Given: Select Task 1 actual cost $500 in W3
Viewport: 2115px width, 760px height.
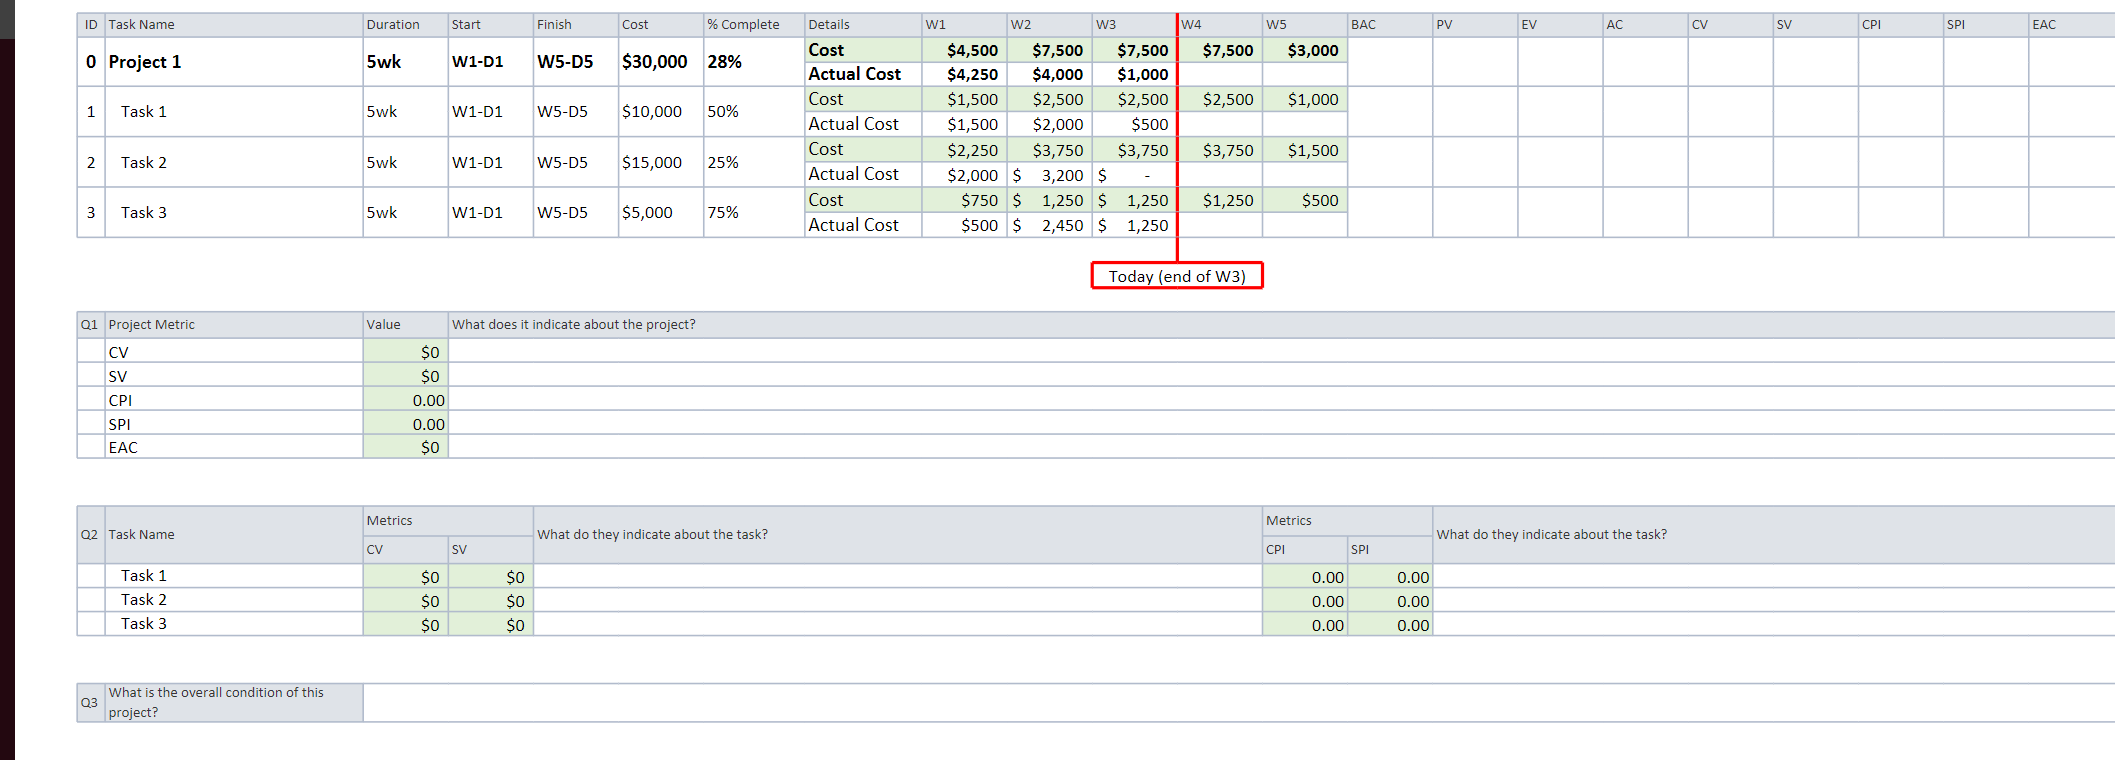Looking at the screenshot, I should pyautogui.click(x=1134, y=124).
